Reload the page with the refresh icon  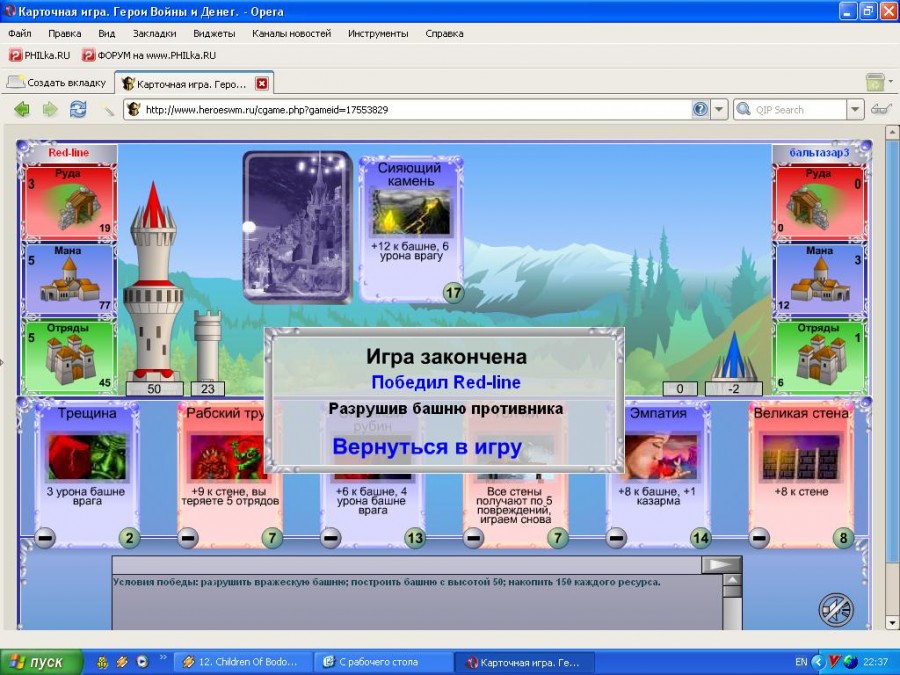point(78,109)
